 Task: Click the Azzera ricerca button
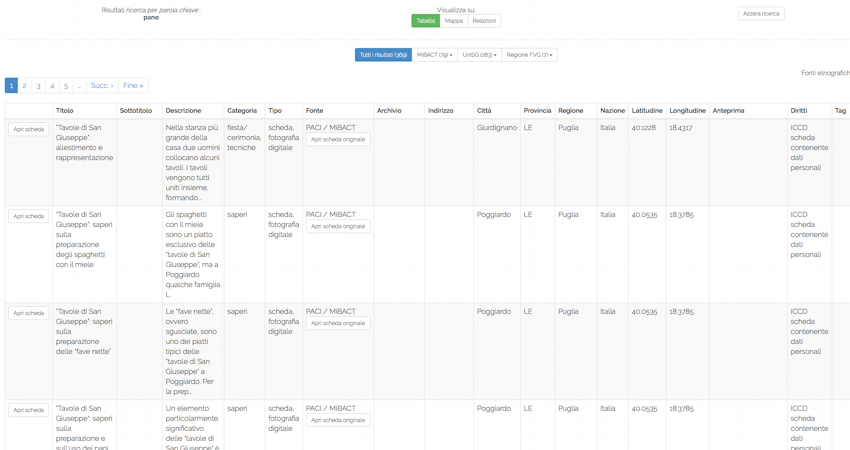(x=761, y=14)
